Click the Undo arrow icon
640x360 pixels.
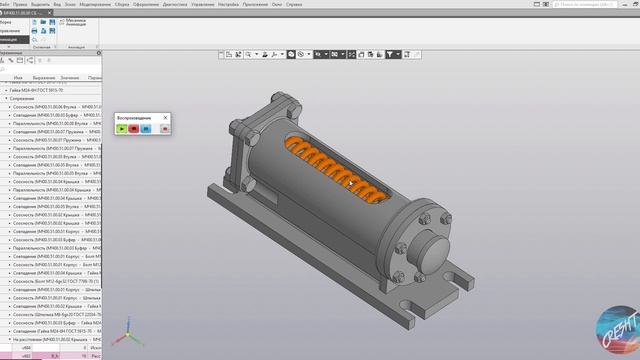click(34, 40)
